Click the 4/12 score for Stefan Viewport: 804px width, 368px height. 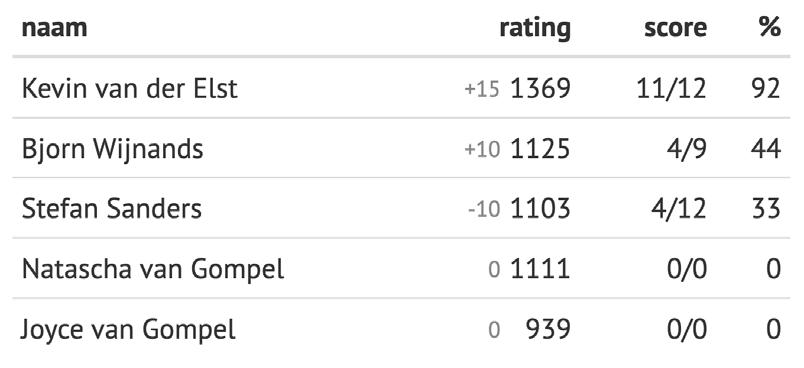coord(679,209)
